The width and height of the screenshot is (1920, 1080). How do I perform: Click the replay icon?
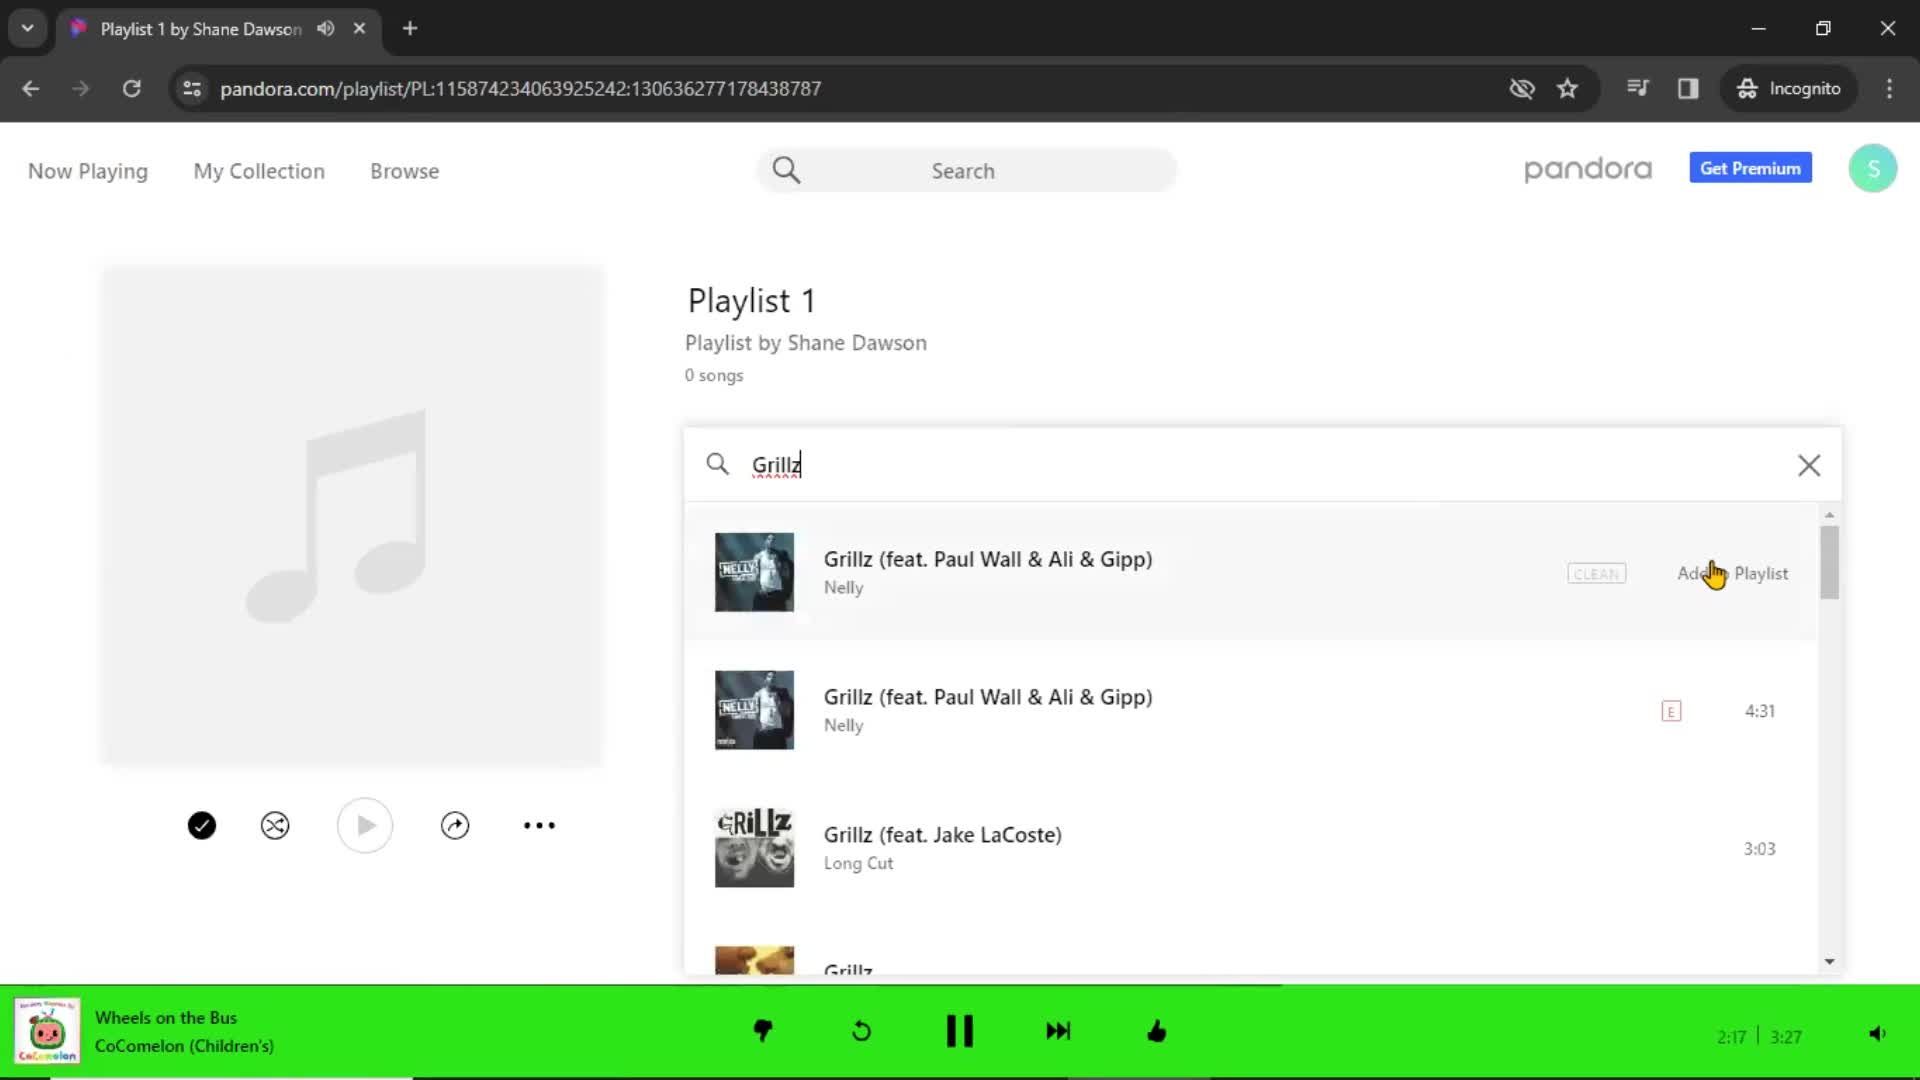click(x=861, y=1030)
